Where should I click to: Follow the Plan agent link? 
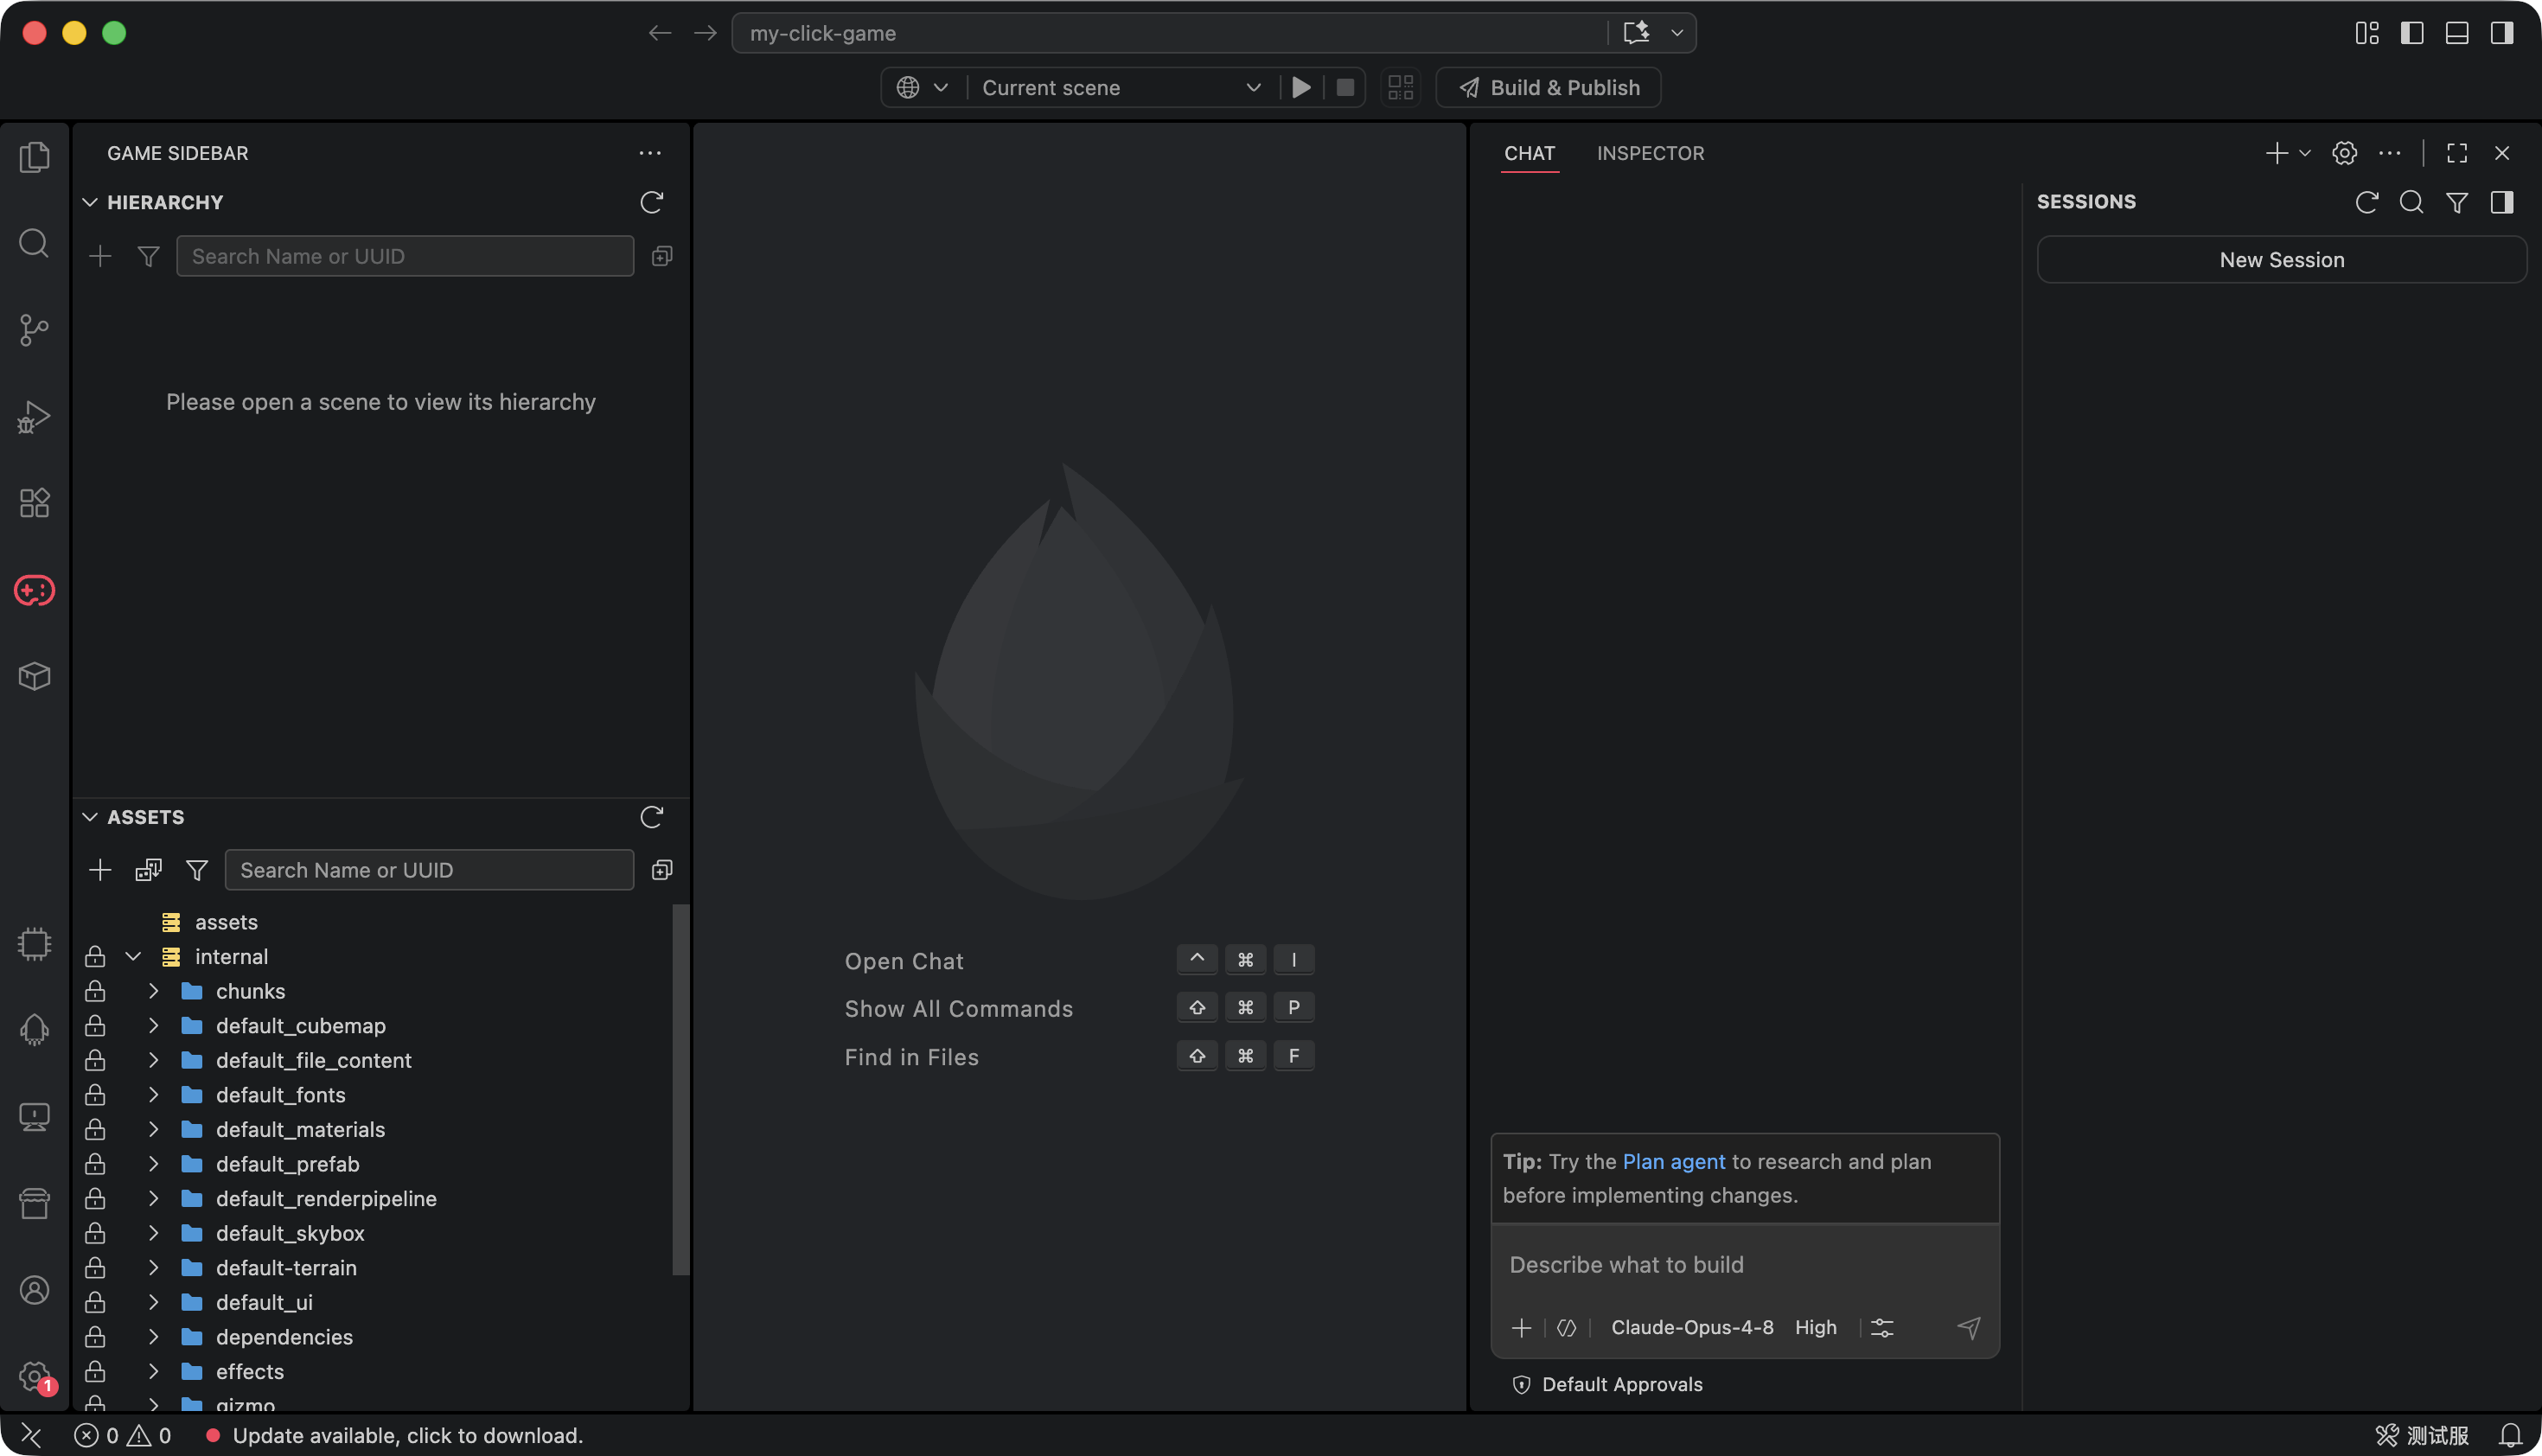tap(1673, 1162)
